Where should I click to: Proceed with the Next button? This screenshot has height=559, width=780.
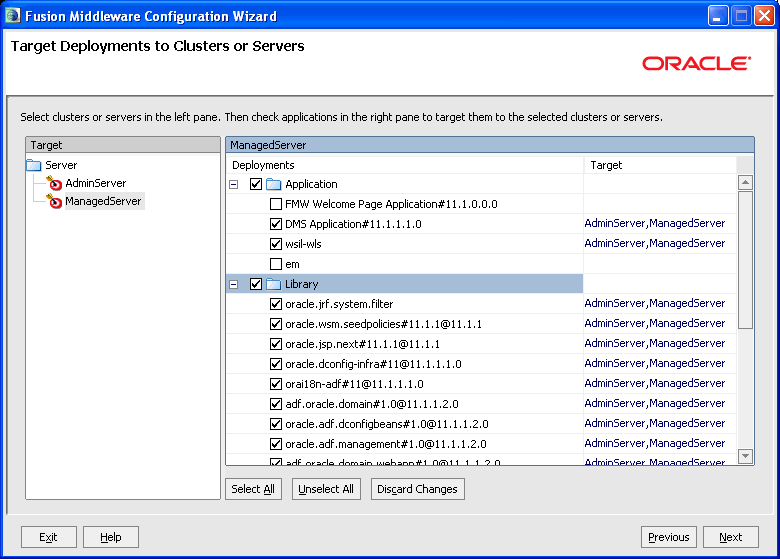click(x=731, y=537)
